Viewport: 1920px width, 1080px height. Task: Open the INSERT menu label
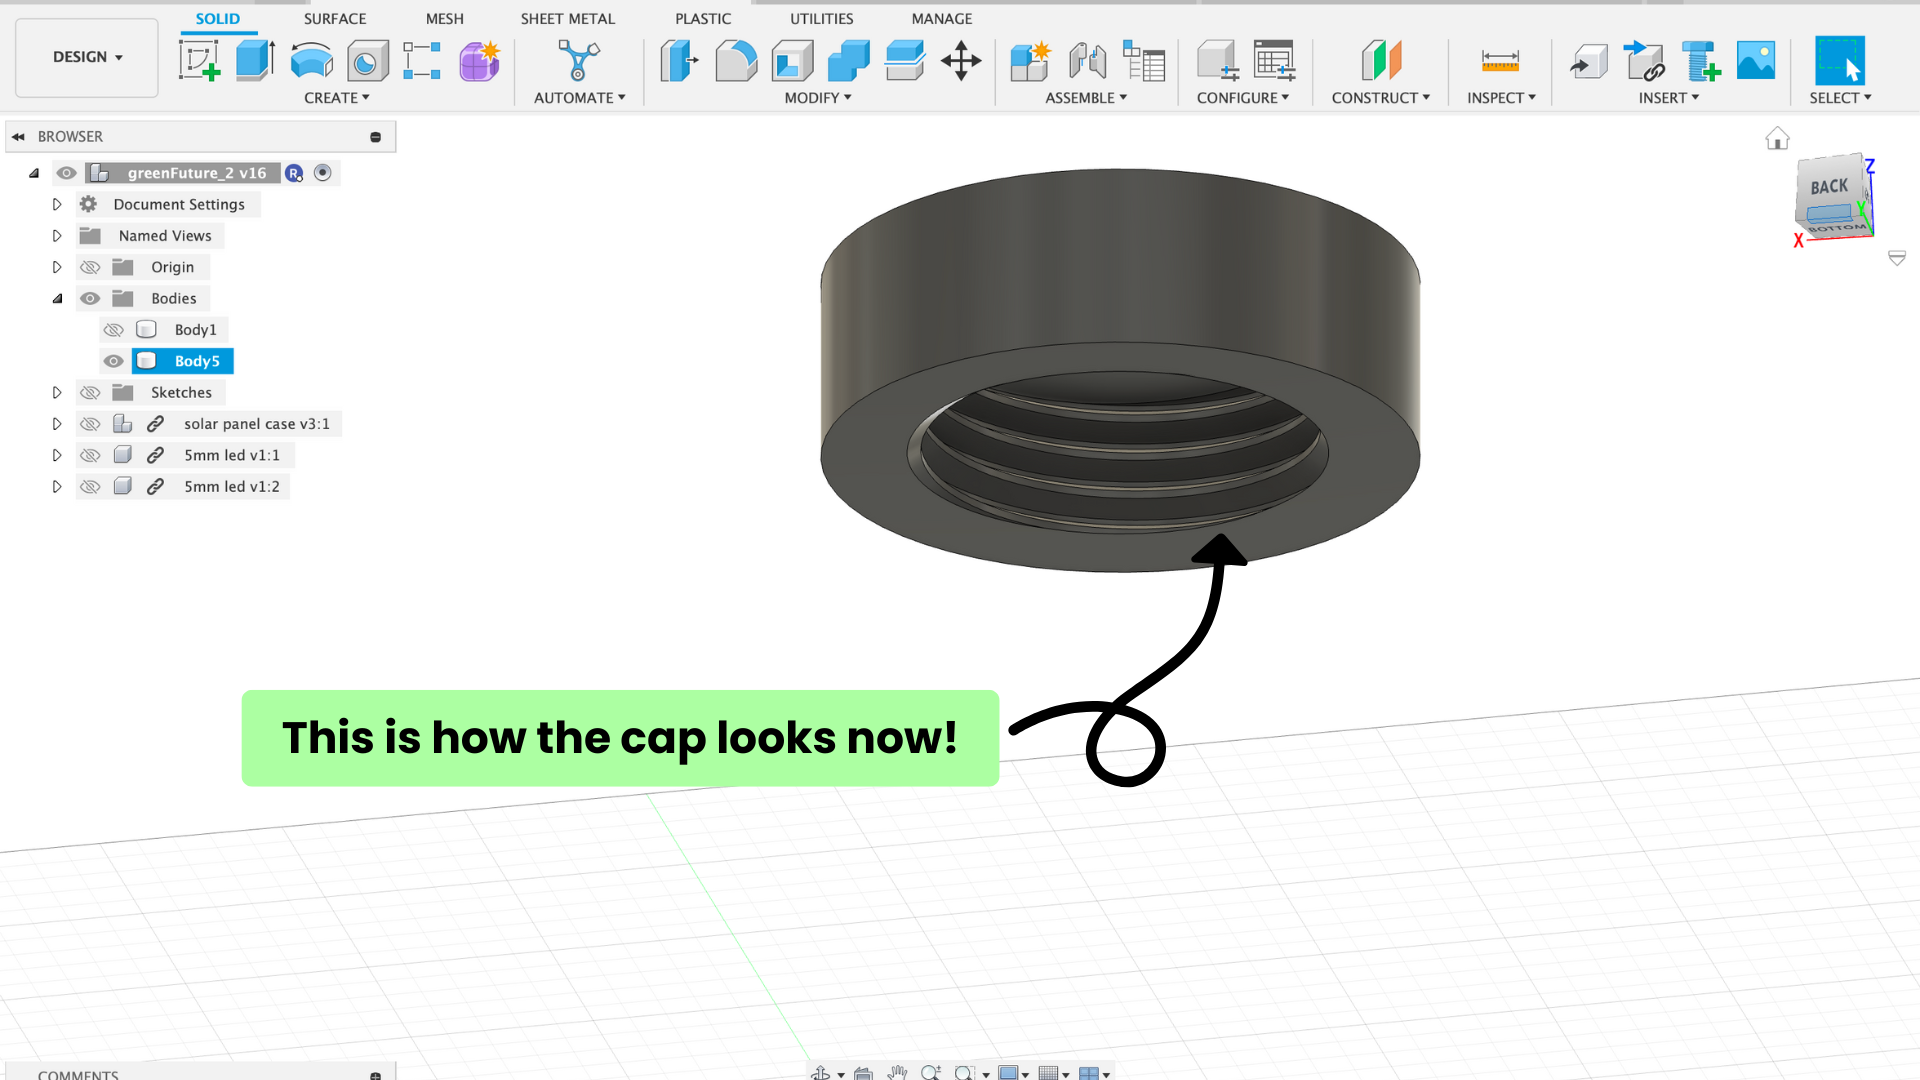[1669, 97]
